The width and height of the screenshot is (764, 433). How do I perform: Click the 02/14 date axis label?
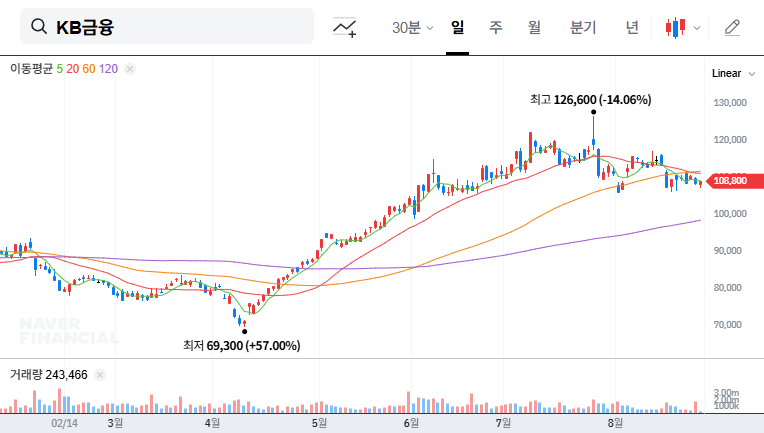[x=64, y=423]
